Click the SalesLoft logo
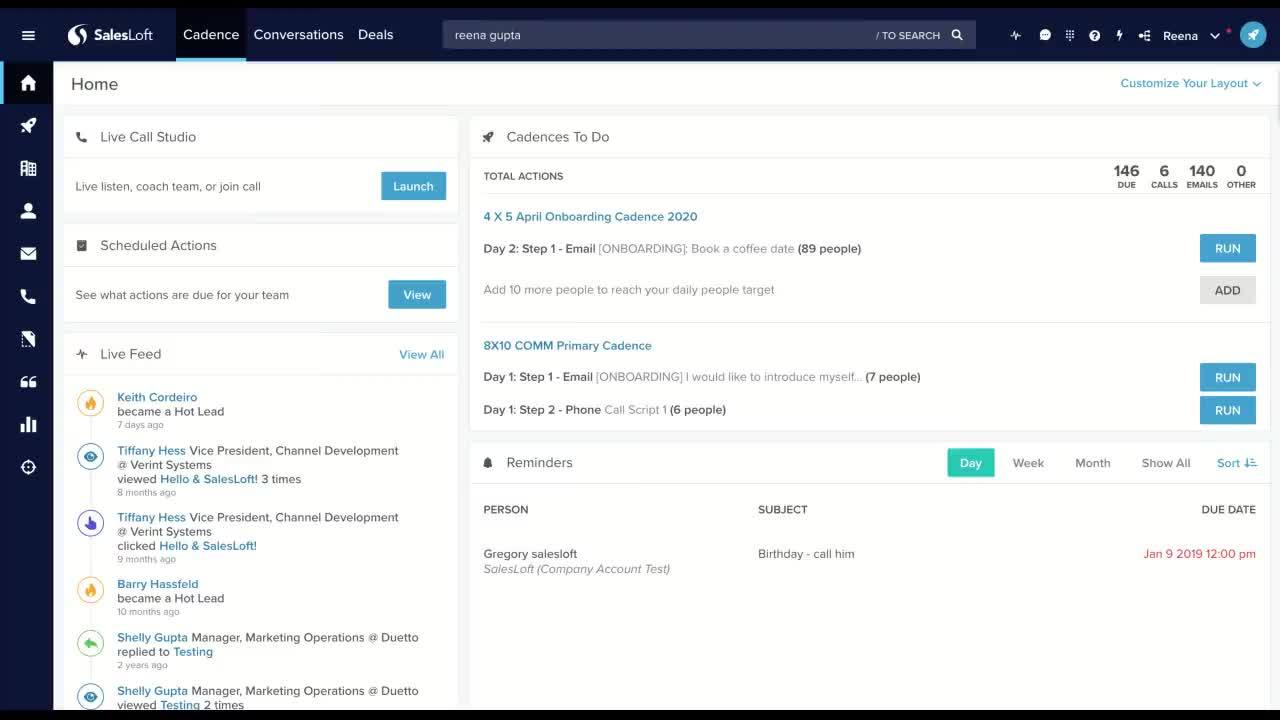Viewport: 1280px width, 720px height. (110, 35)
